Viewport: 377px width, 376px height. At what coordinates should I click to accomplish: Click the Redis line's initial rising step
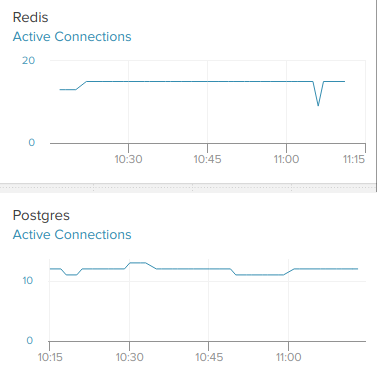coord(81,85)
